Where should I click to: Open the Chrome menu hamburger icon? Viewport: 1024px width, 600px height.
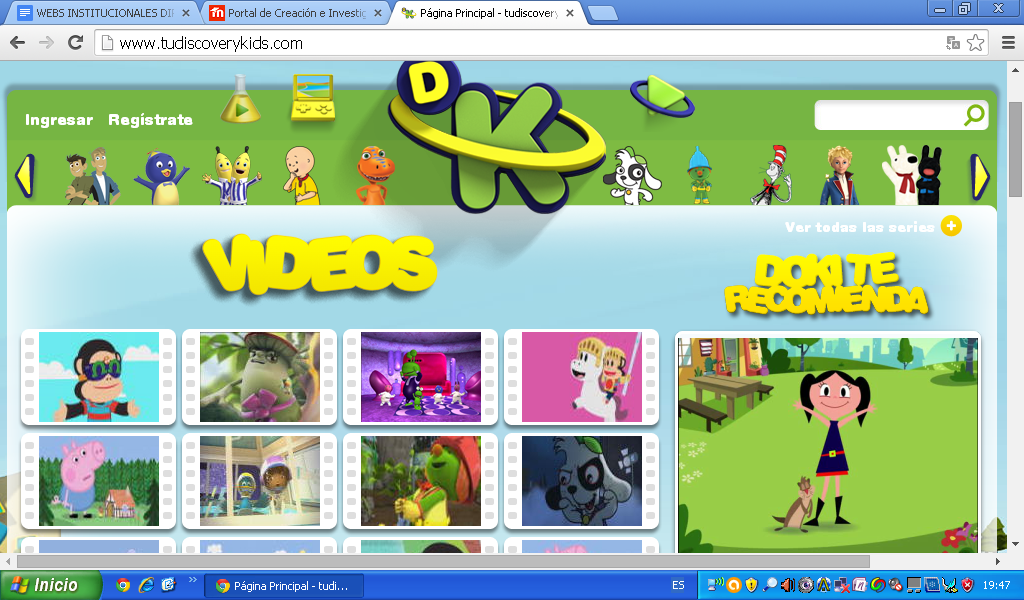pyautogui.click(x=1008, y=43)
